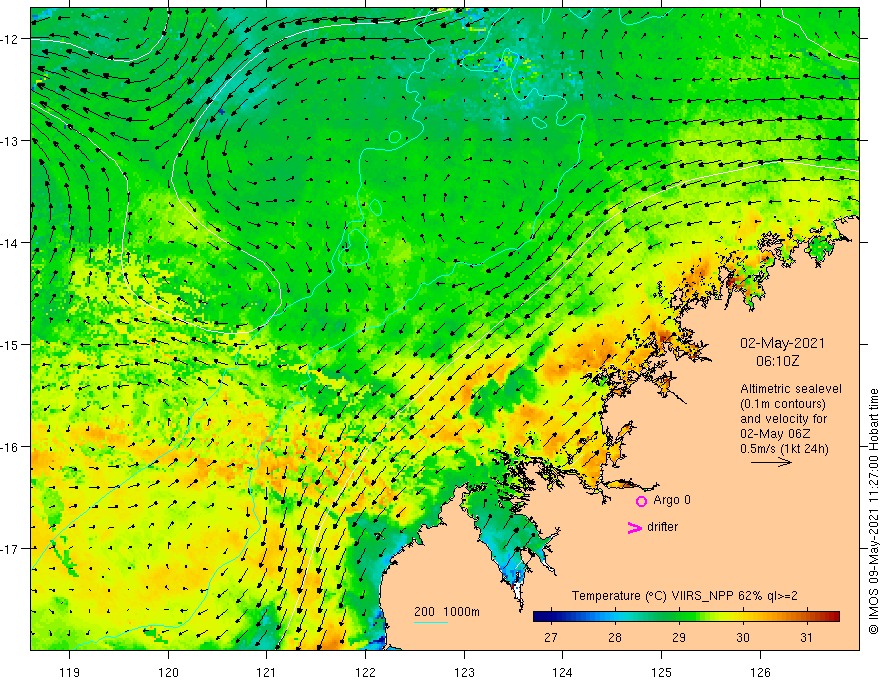This screenshot has width=880, height=680.
Task: Click the latitude axis label -16
Action: (11, 447)
